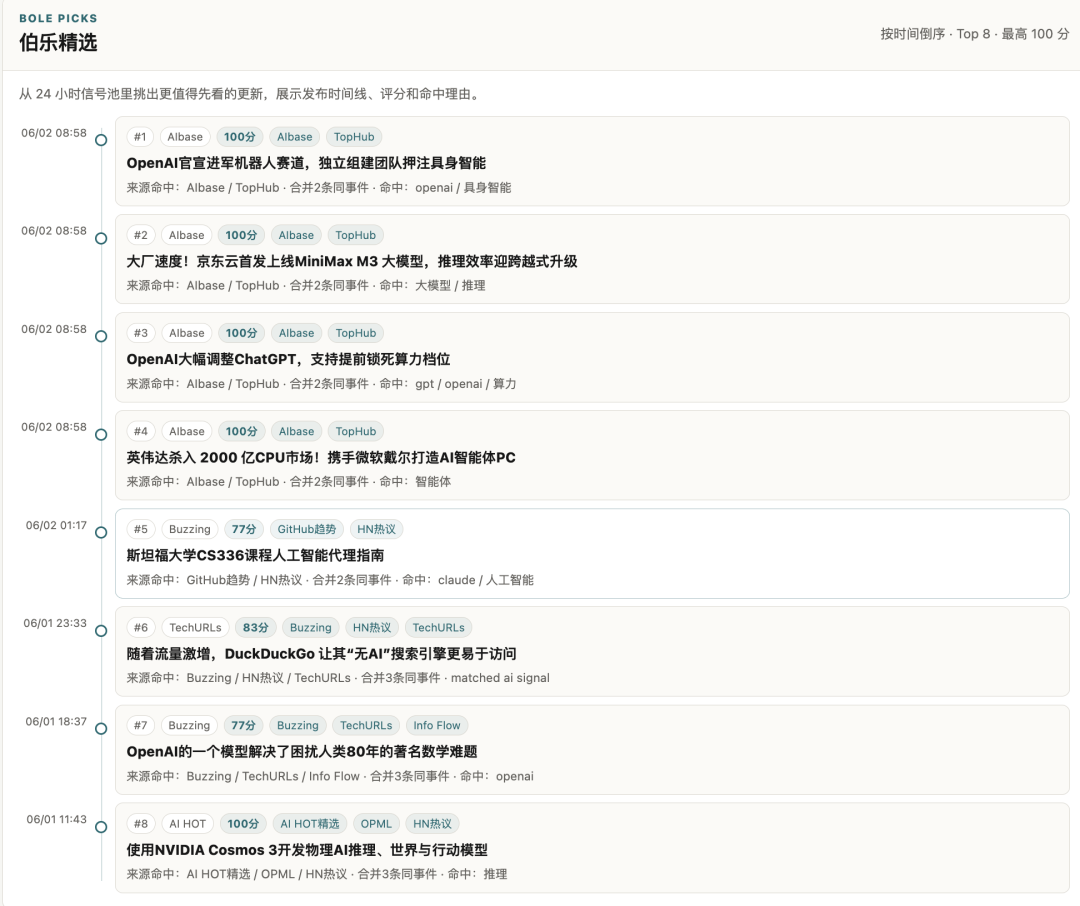The image size is (1080, 906).
Task: Select the Buzzing source tag on item #5
Action: coord(189,529)
